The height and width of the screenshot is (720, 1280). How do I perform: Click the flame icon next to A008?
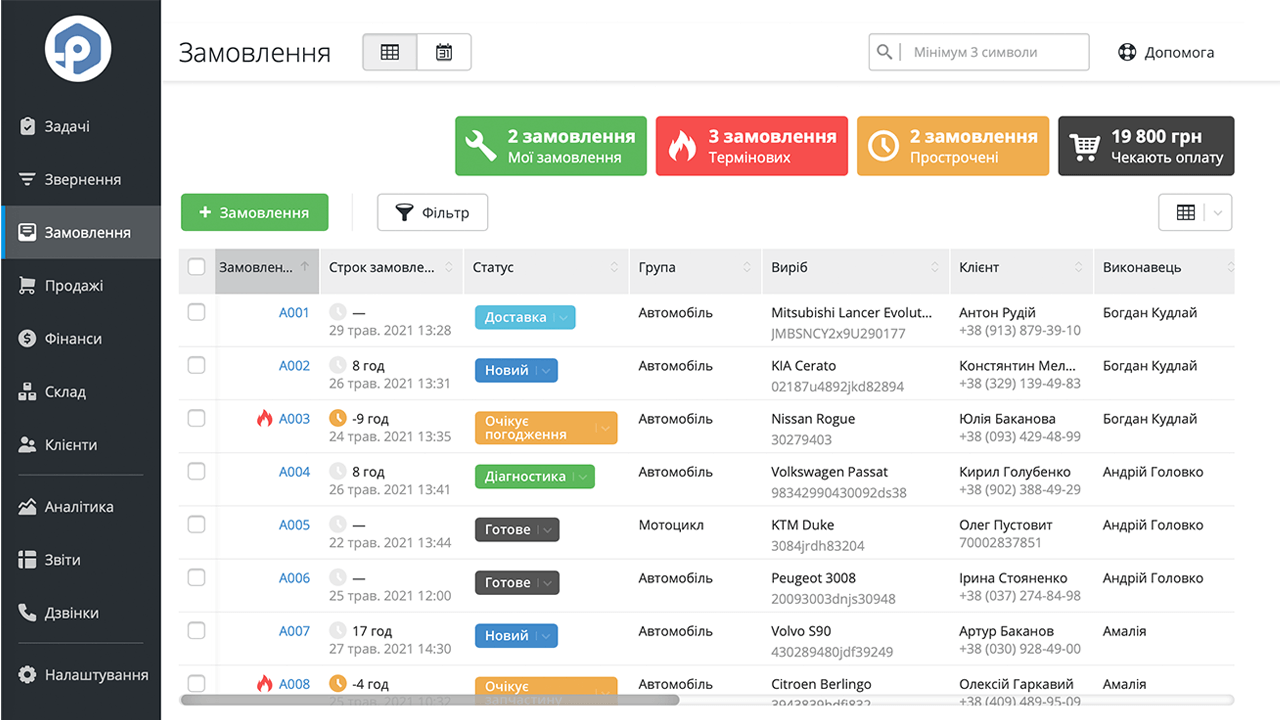pyautogui.click(x=264, y=684)
